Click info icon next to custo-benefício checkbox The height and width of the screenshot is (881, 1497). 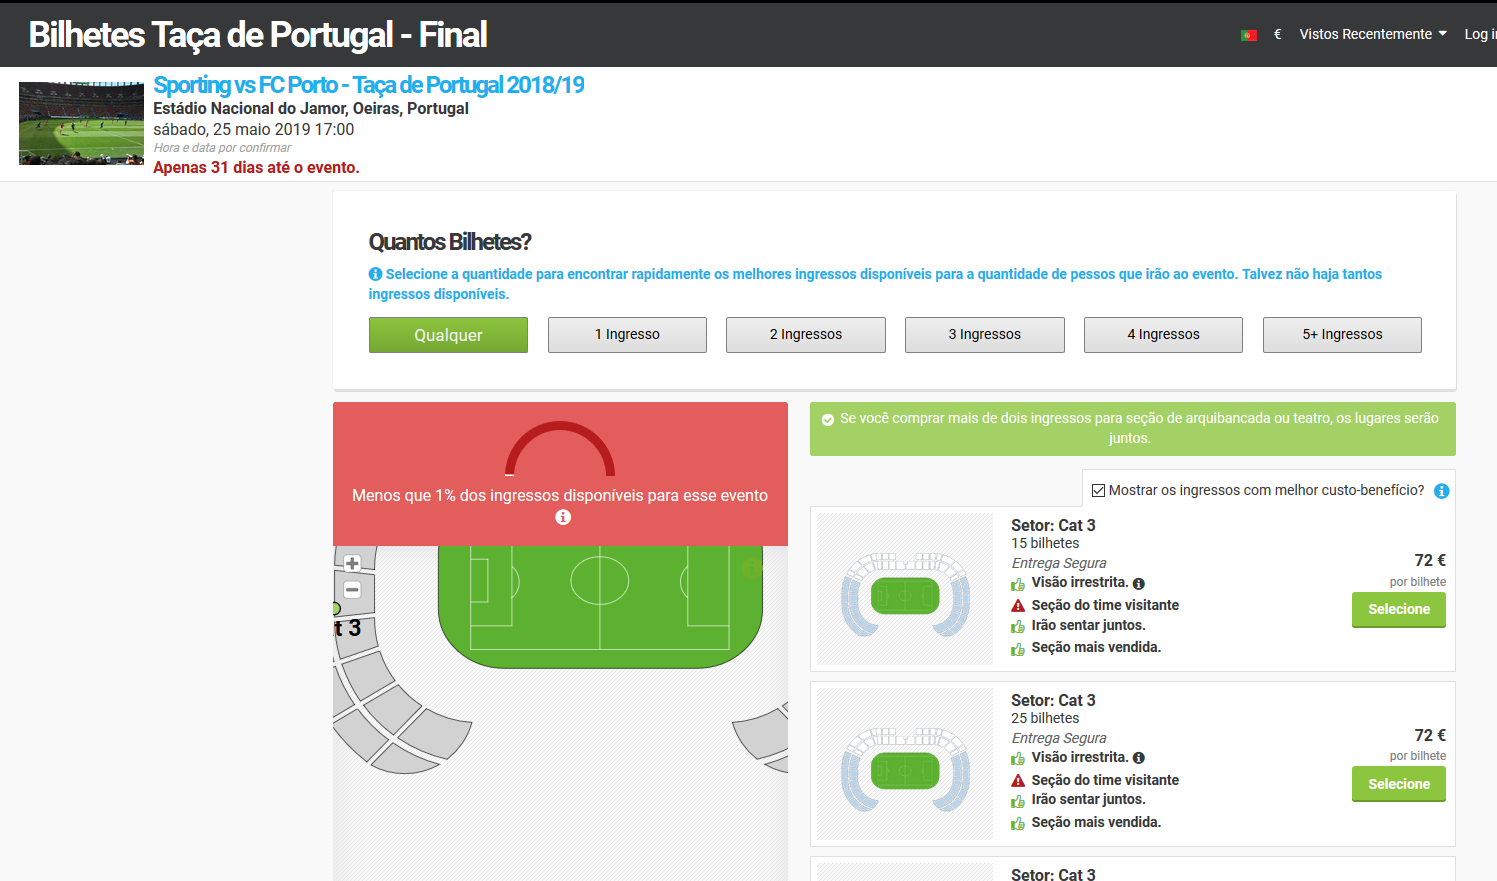click(x=1442, y=491)
